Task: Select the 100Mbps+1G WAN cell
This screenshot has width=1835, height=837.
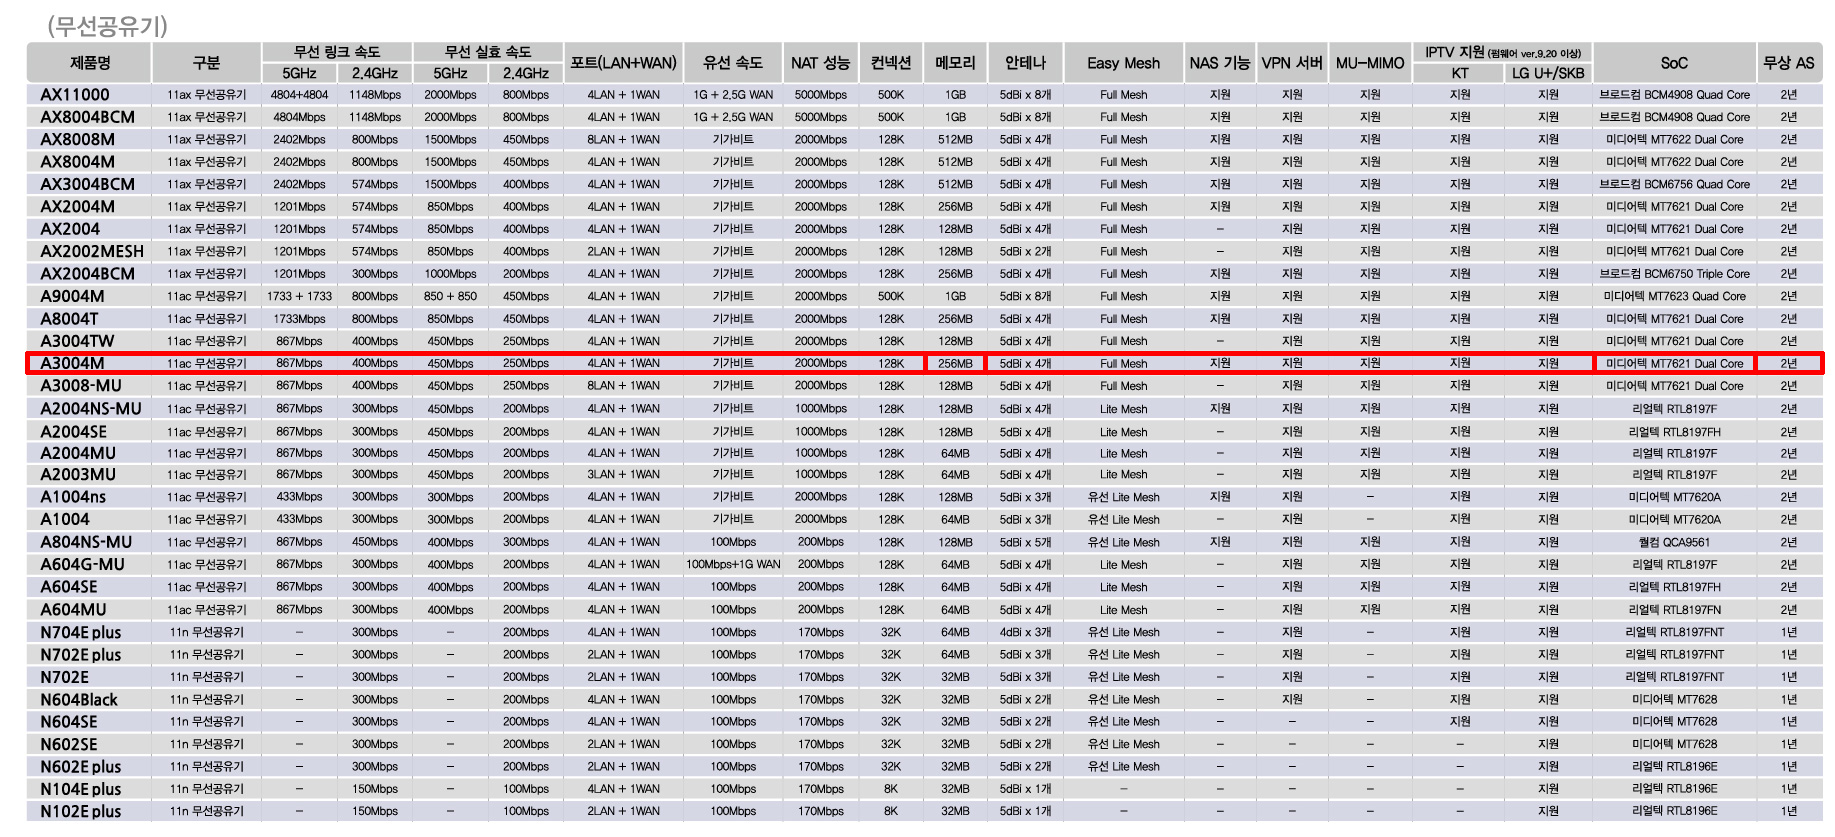Action: [733, 564]
